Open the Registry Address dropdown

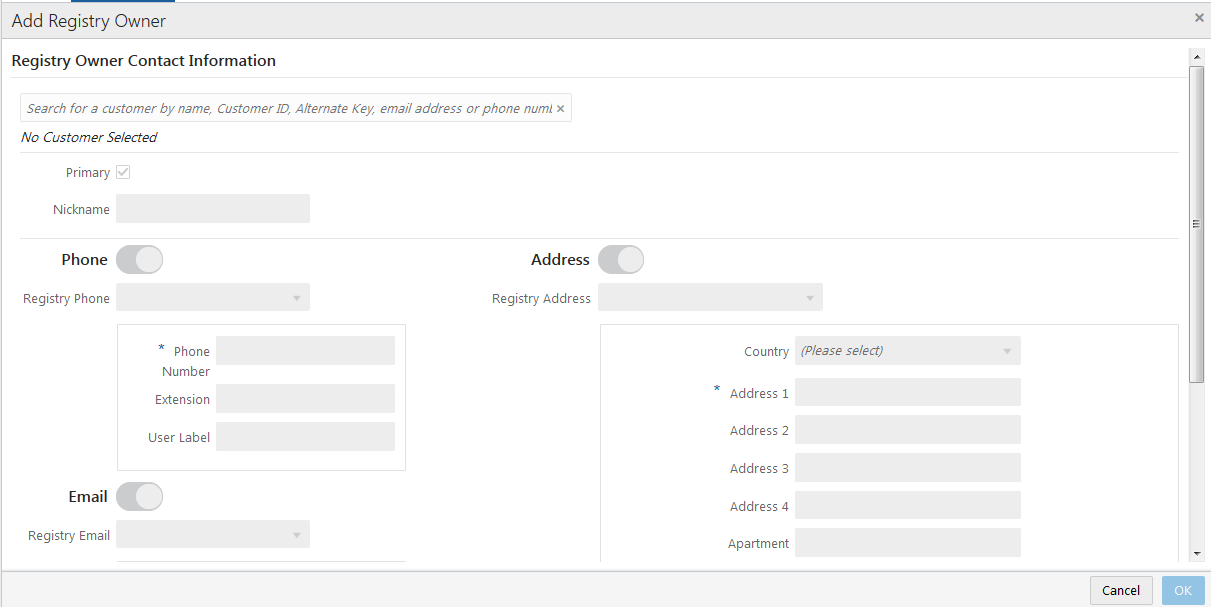tap(710, 298)
